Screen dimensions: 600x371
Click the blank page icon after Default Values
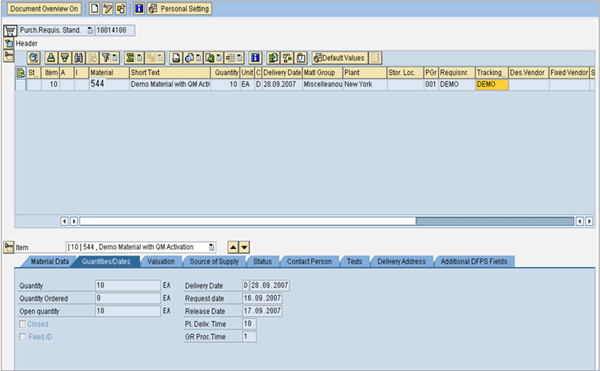(375, 58)
